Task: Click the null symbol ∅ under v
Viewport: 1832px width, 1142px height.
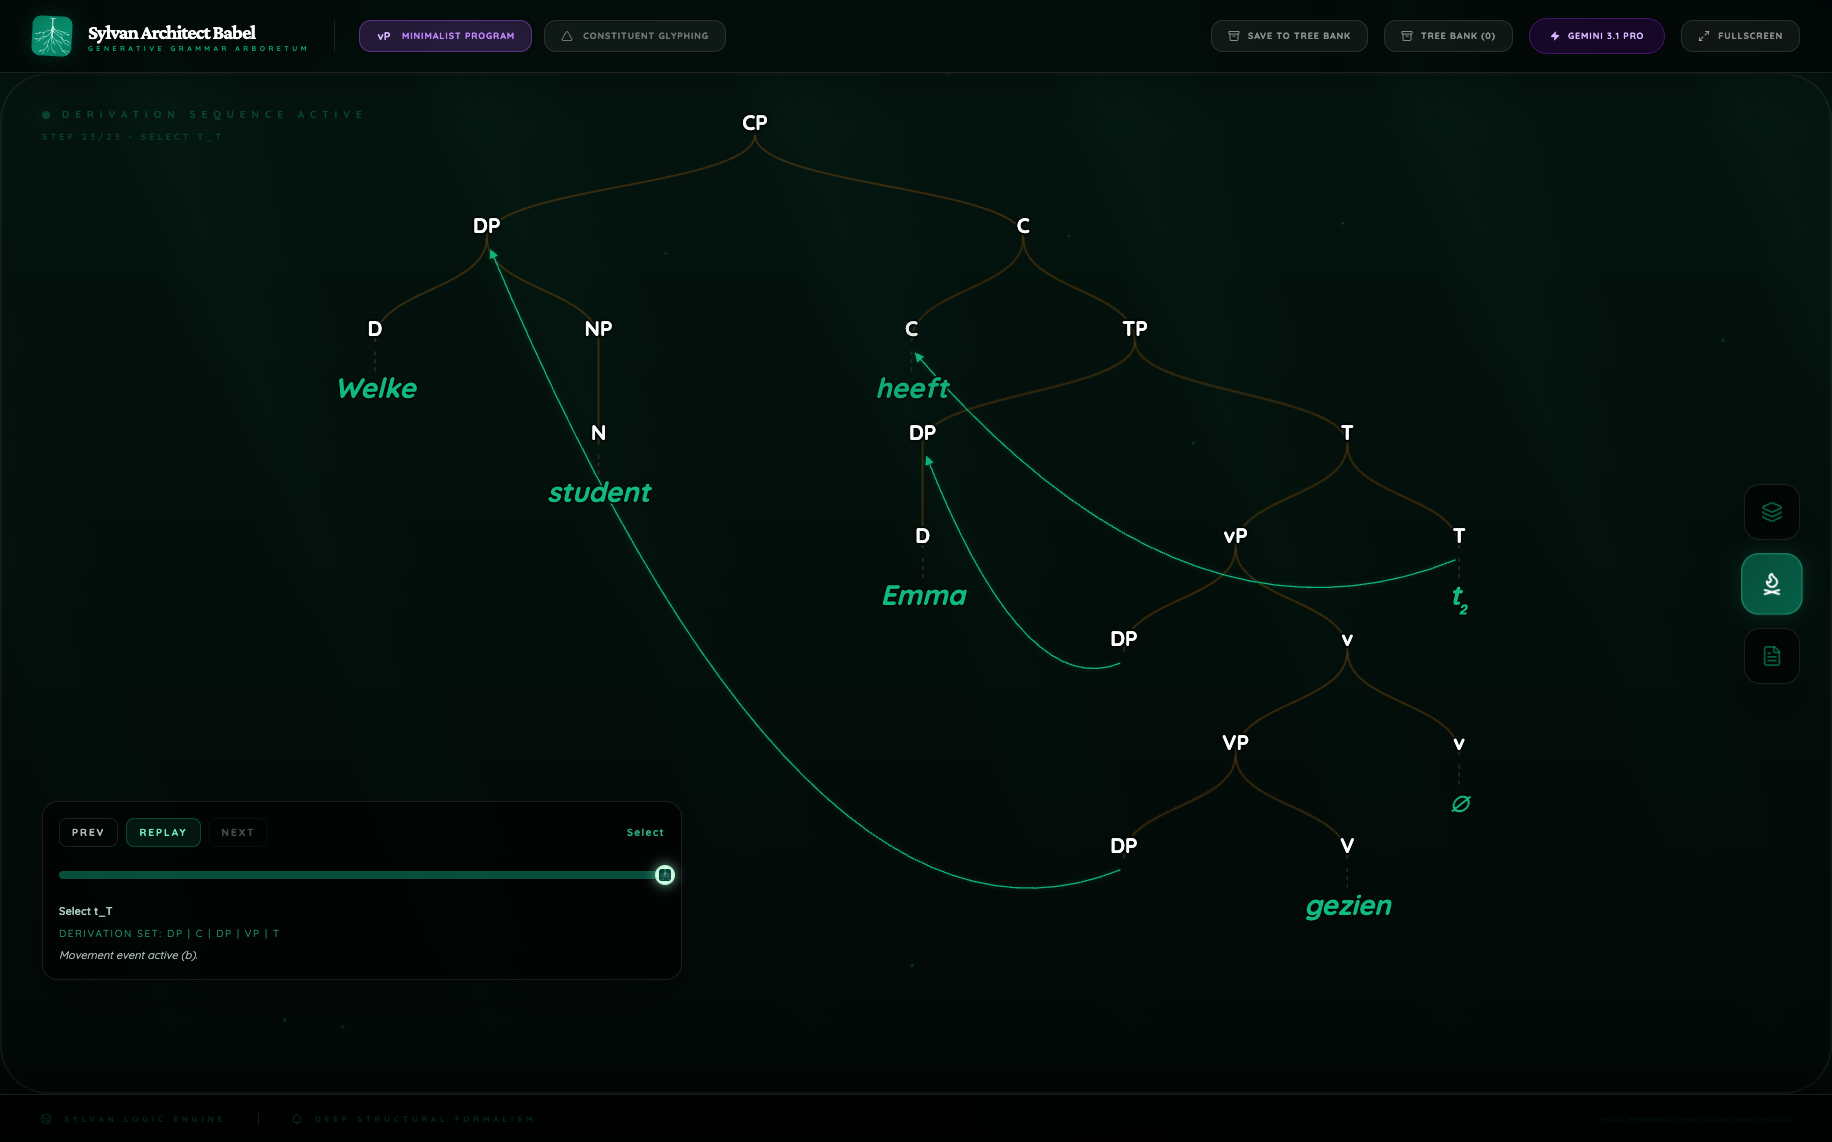Action: 1460,804
